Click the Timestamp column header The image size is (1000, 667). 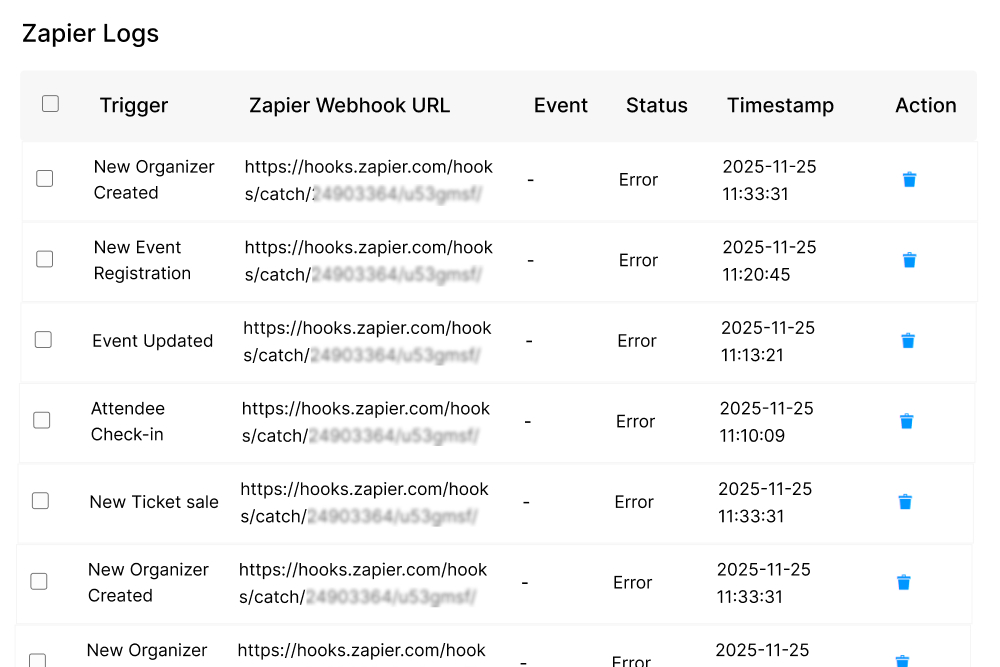coord(780,105)
